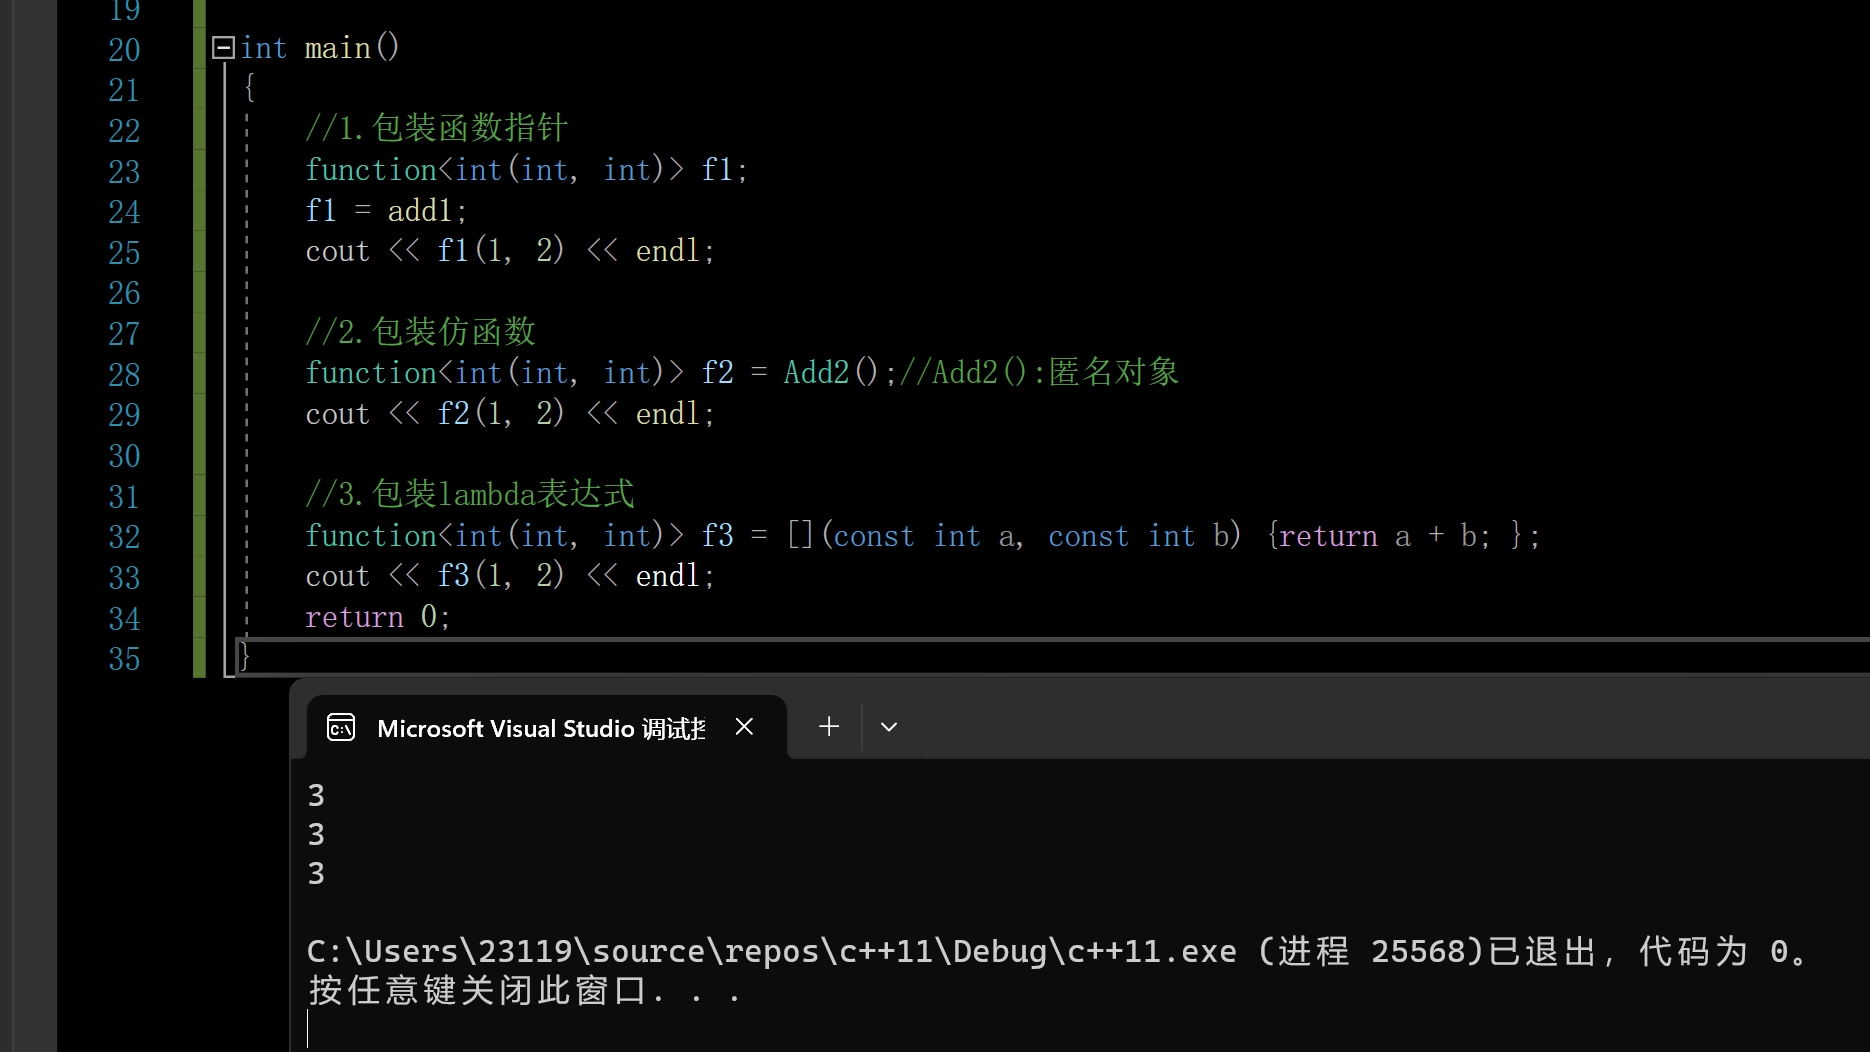Click line number 32 in the gutter
Screen dimensions: 1870x1052
[x=124, y=537]
